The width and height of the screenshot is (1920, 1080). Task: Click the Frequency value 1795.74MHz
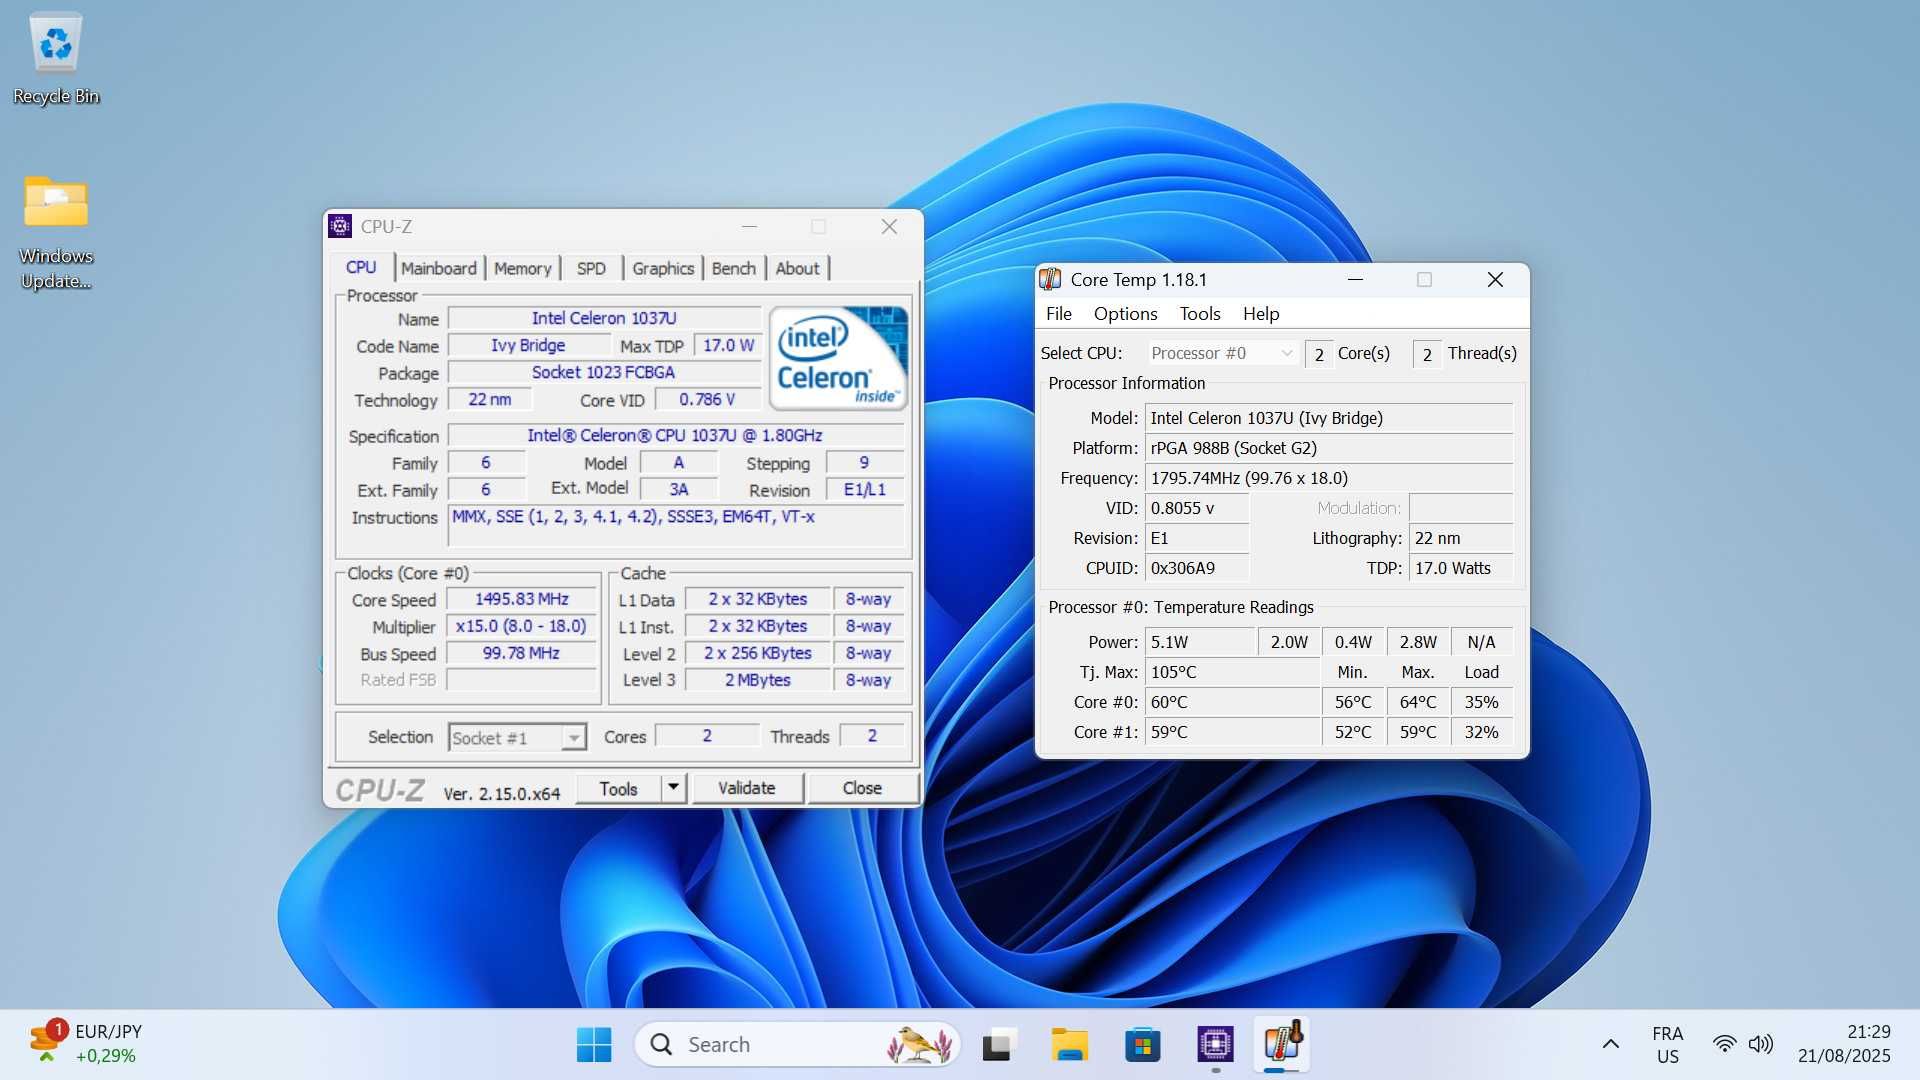pos(1328,478)
